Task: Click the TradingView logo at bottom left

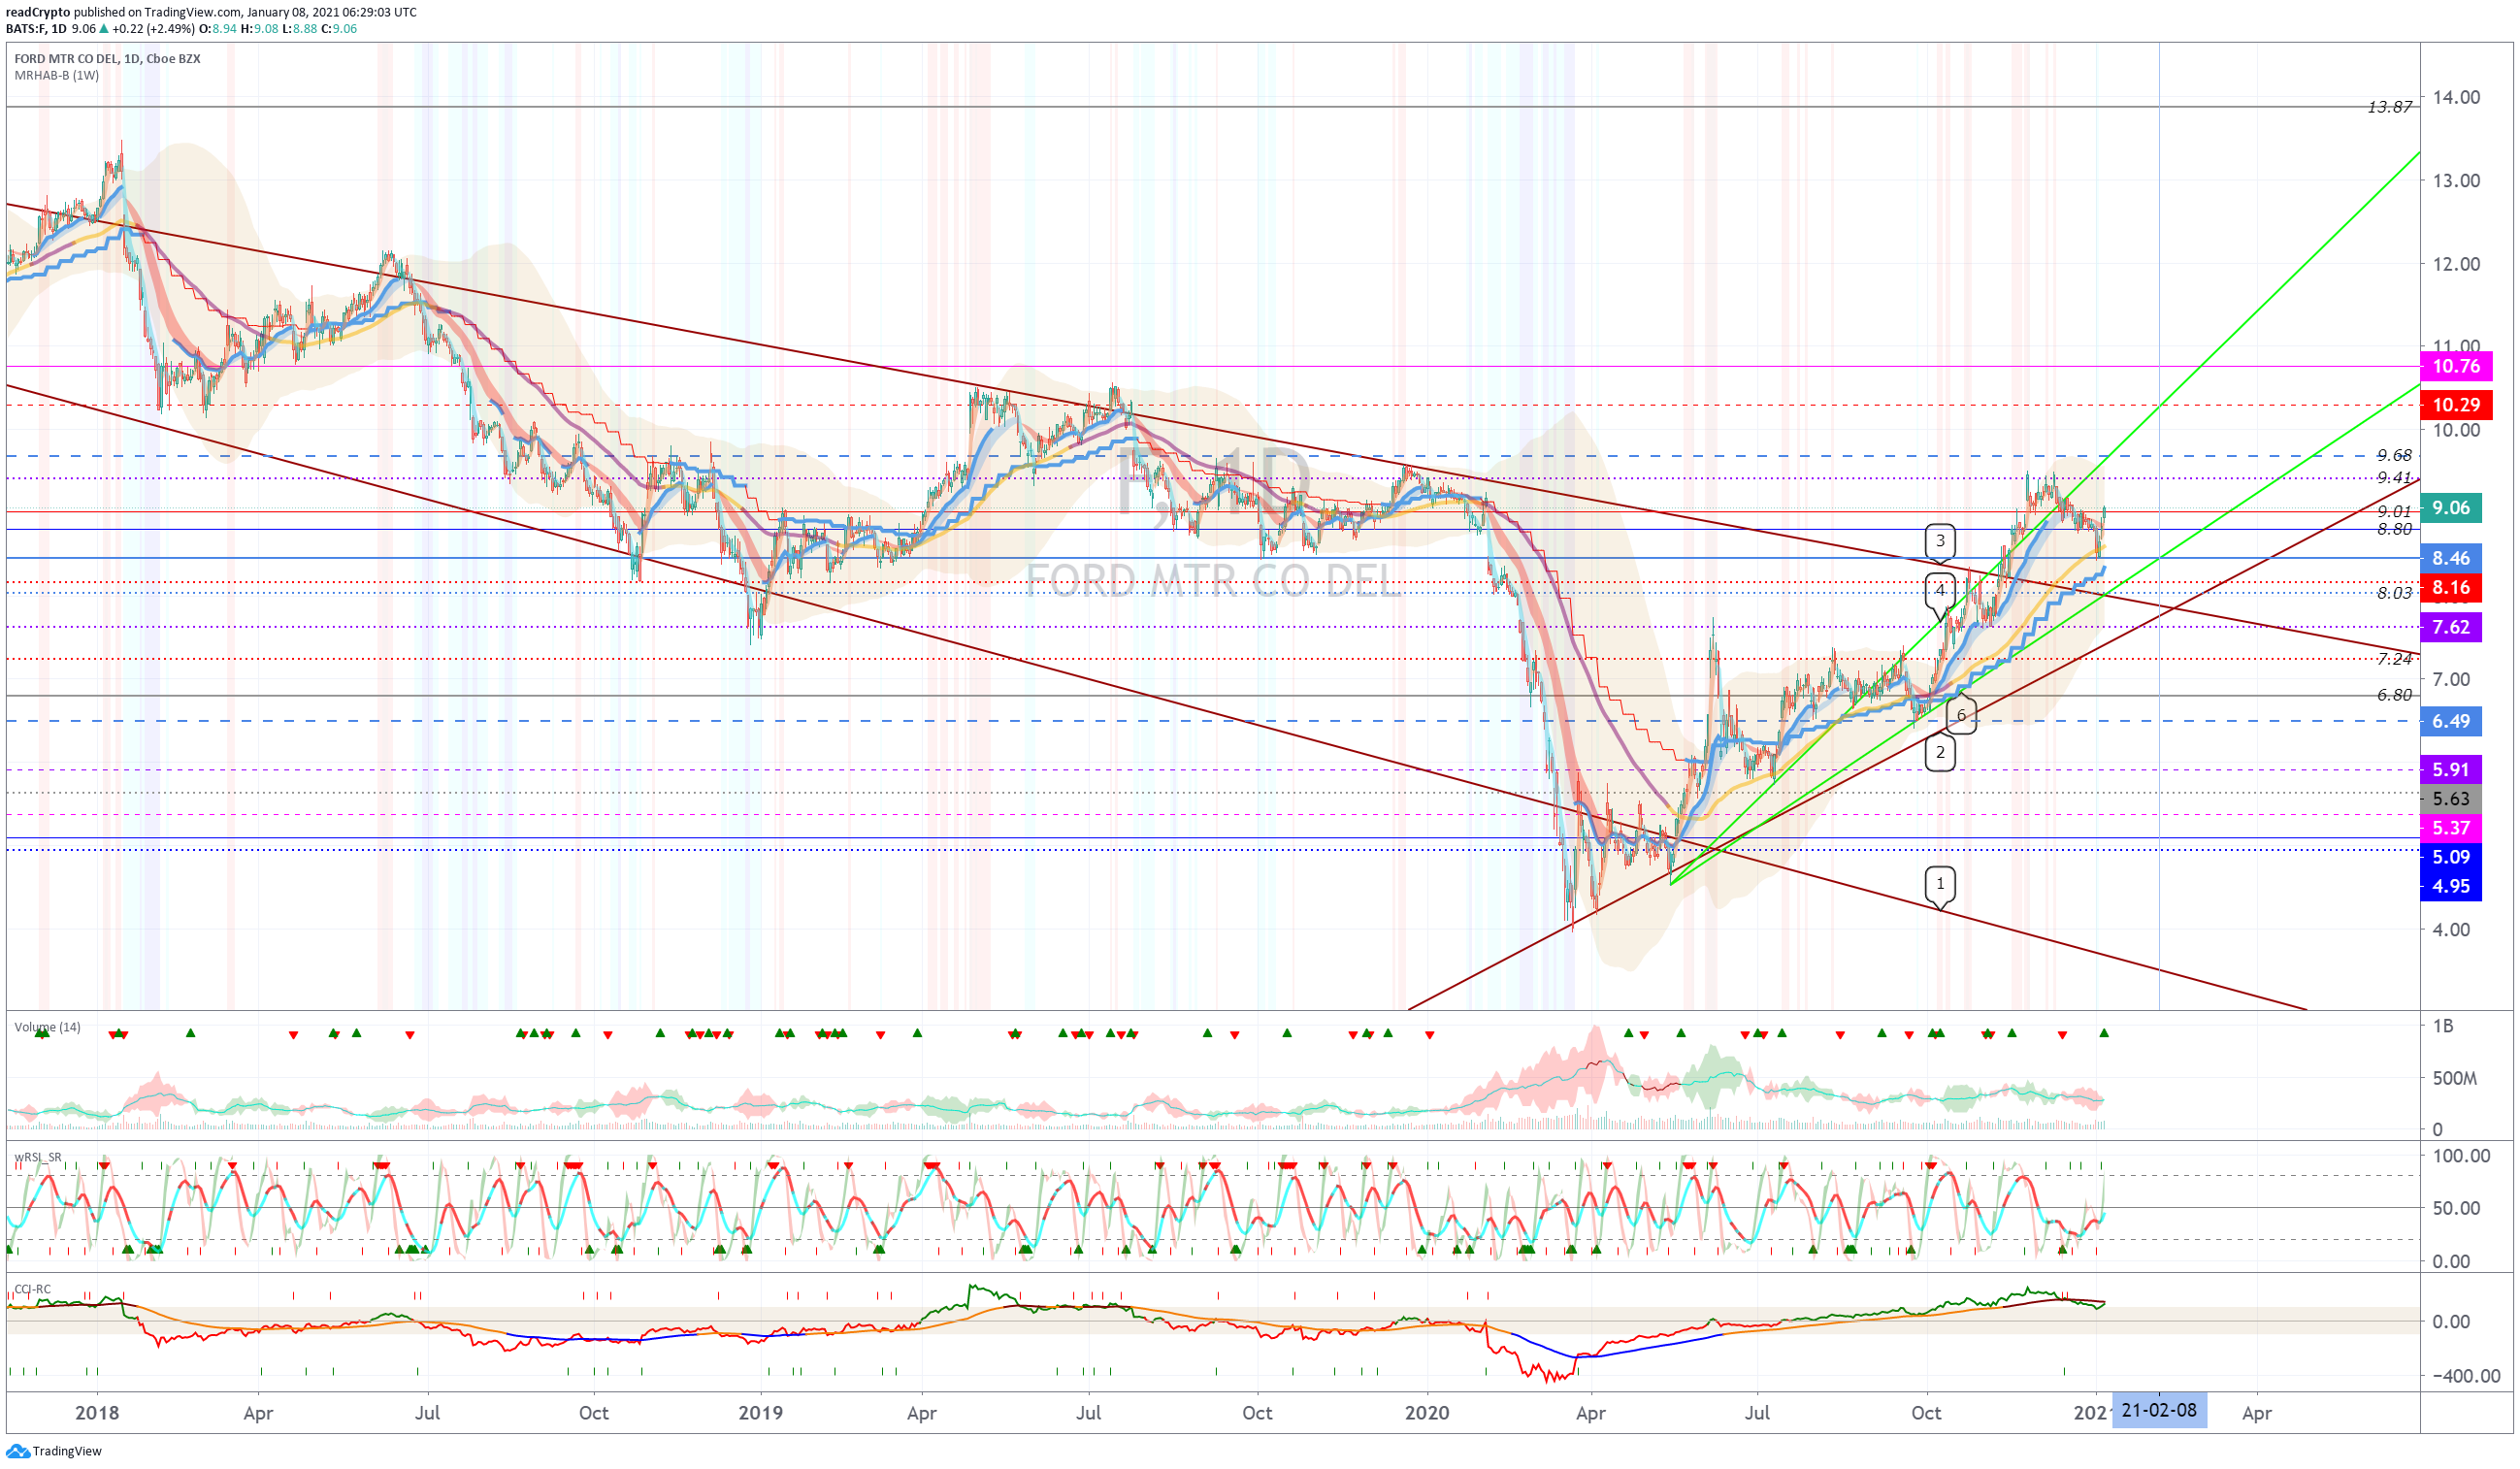Action: (54, 1451)
